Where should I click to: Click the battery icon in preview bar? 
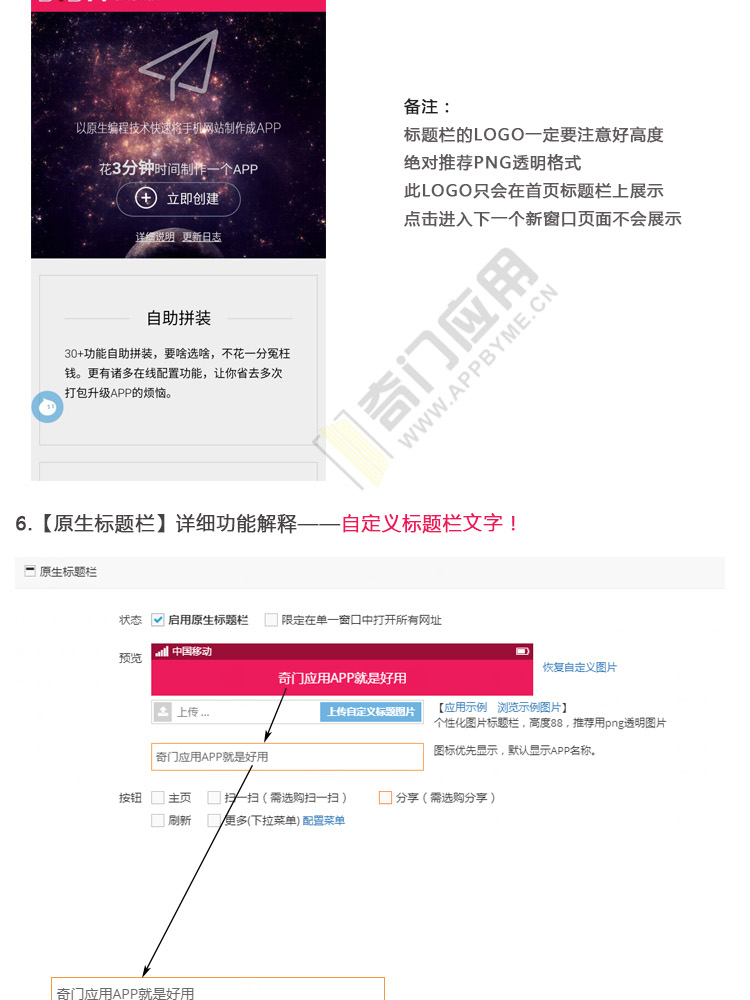(522, 651)
